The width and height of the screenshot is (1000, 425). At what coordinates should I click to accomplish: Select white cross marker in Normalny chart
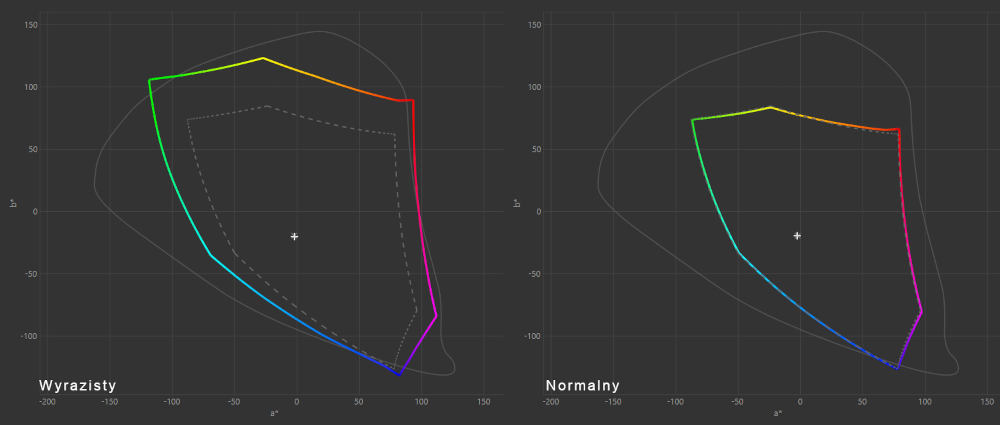tap(797, 236)
